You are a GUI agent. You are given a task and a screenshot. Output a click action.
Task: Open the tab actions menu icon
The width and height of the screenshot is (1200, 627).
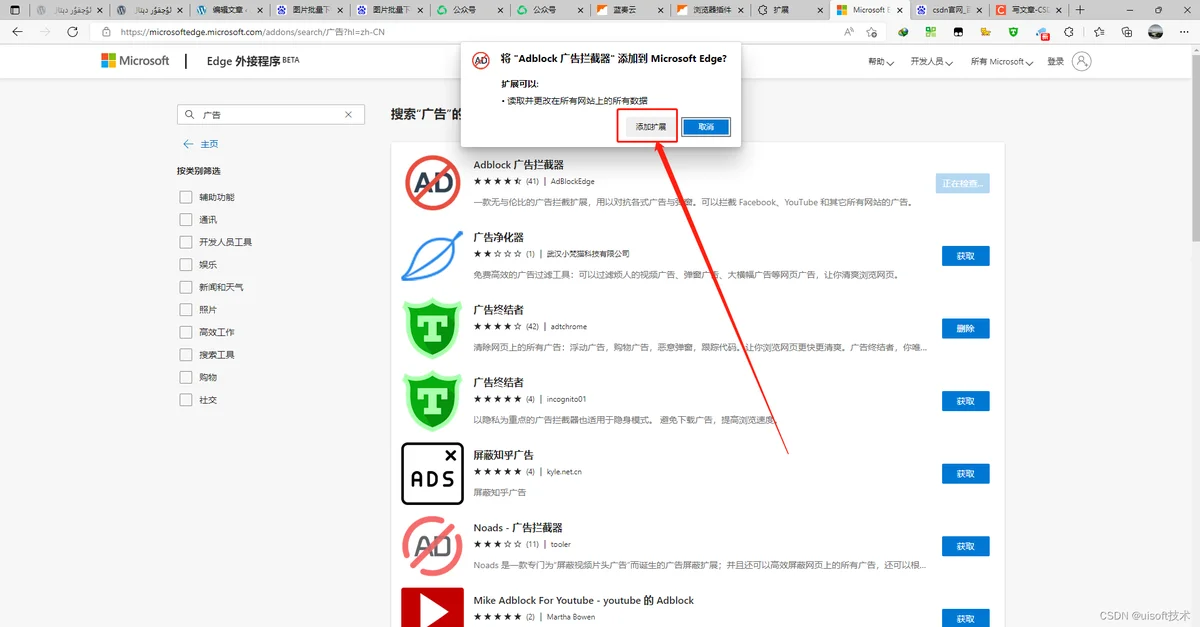tap(14, 9)
